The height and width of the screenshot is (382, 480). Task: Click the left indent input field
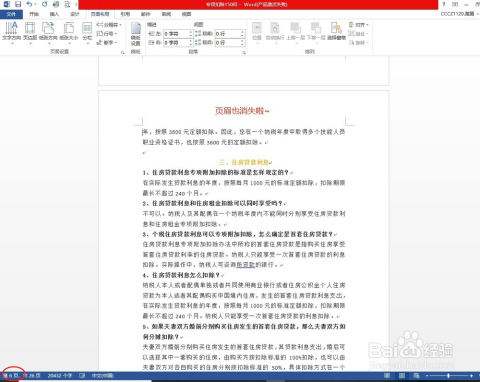pos(178,34)
